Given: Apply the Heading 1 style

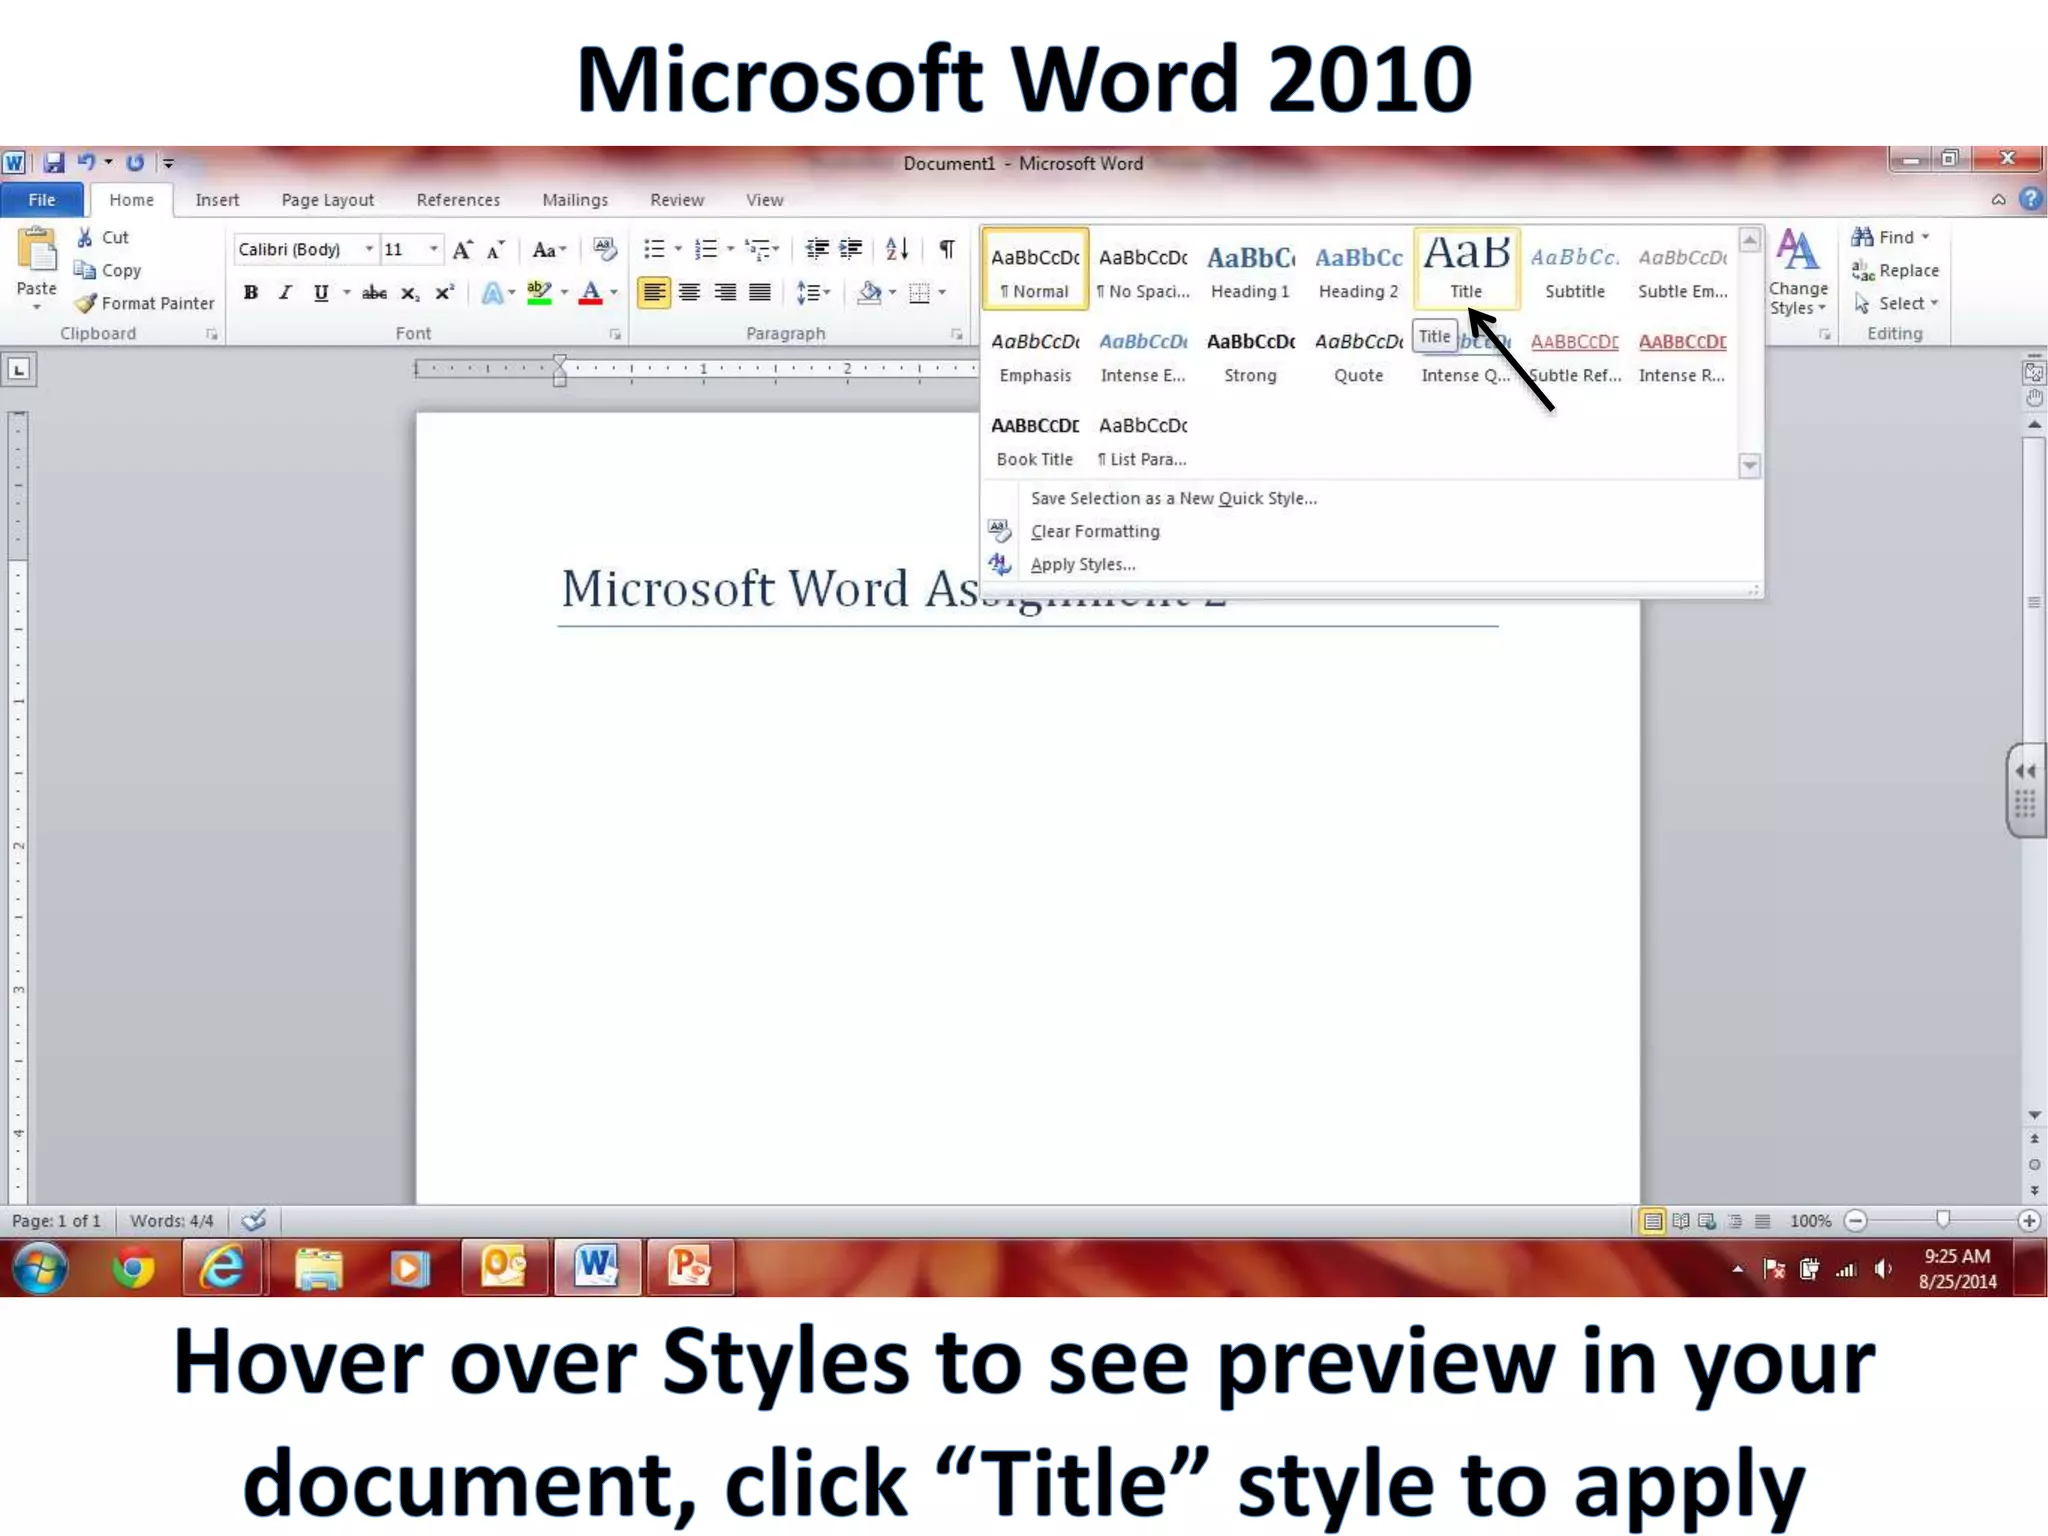Looking at the screenshot, I should click(x=1250, y=268).
